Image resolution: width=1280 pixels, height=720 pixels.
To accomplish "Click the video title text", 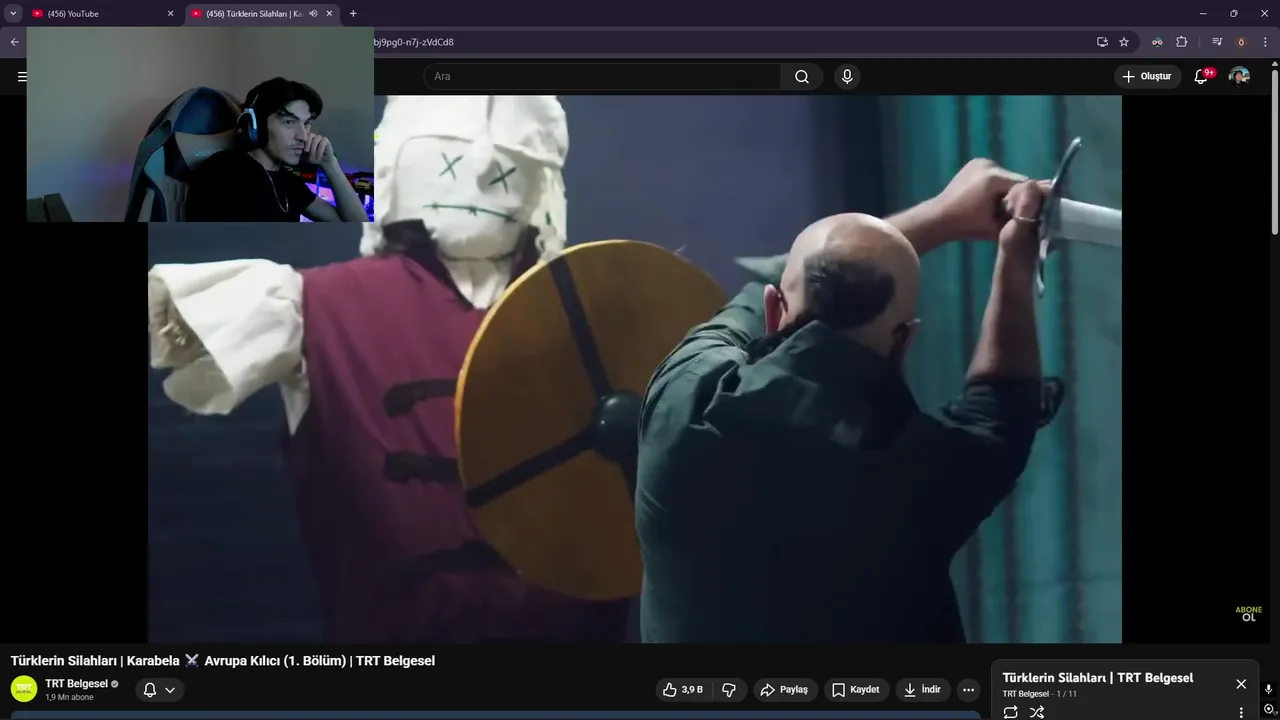I will [223, 661].
